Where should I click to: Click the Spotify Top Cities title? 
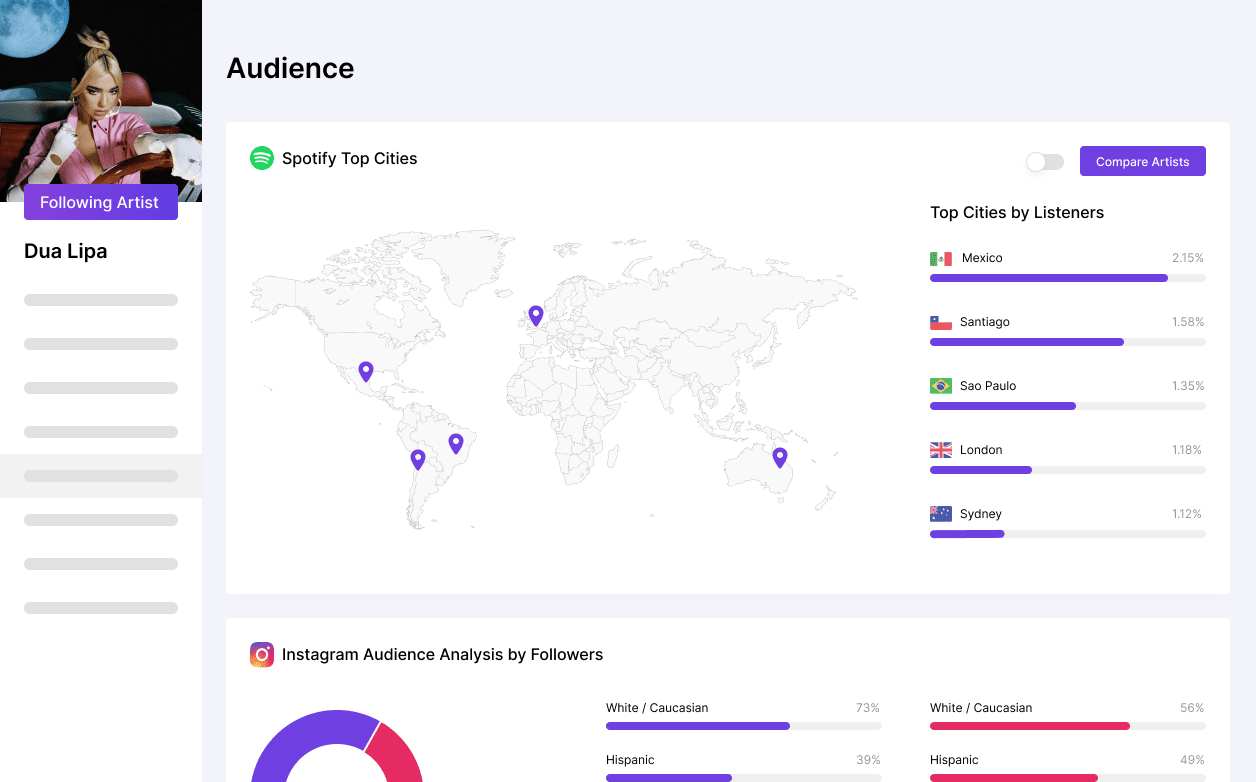[350, 158]
